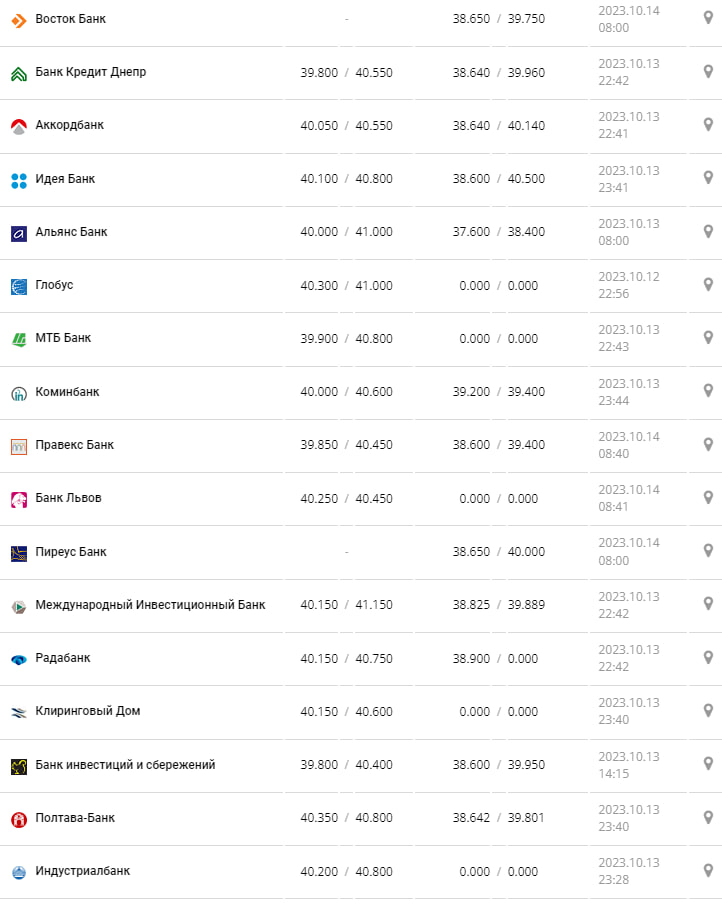Select the Клиринговый Дом bank name
722x906 pixels.
(87, 711)
